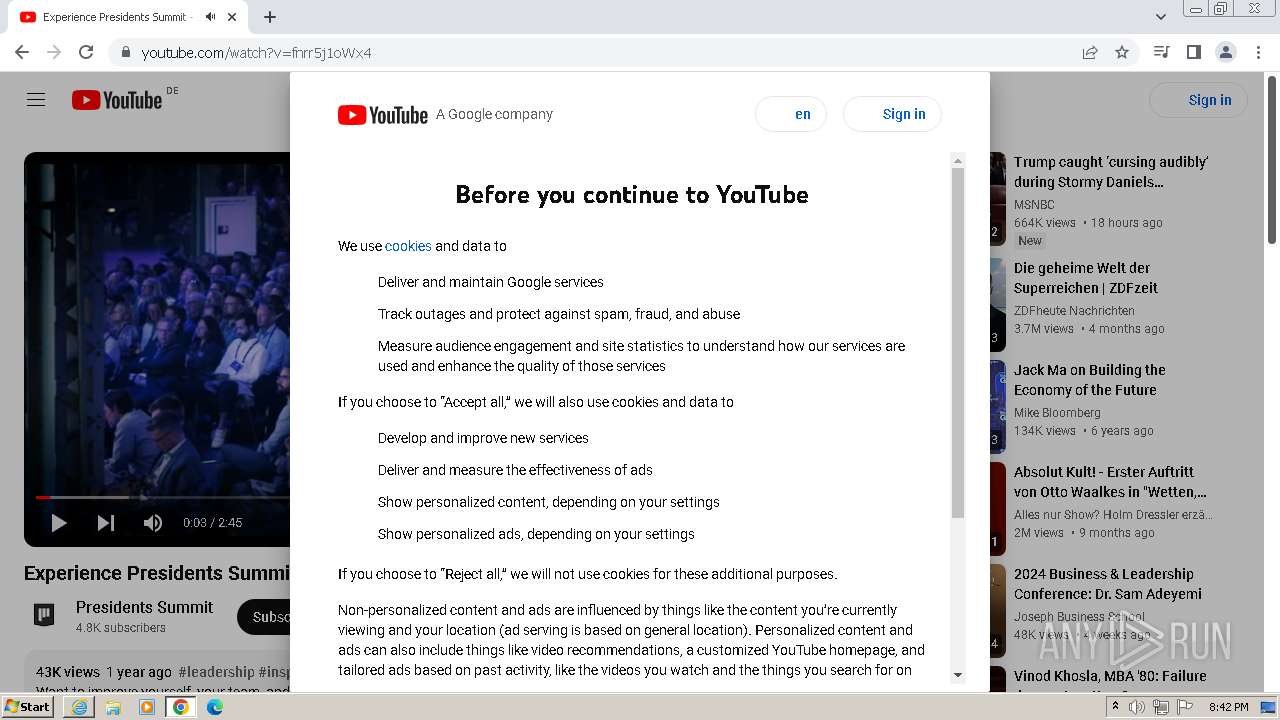Open 'Absolut Kult! - Erster Auftritt' video
This screenshot has width=1280, height=720.
[1110, 482]
